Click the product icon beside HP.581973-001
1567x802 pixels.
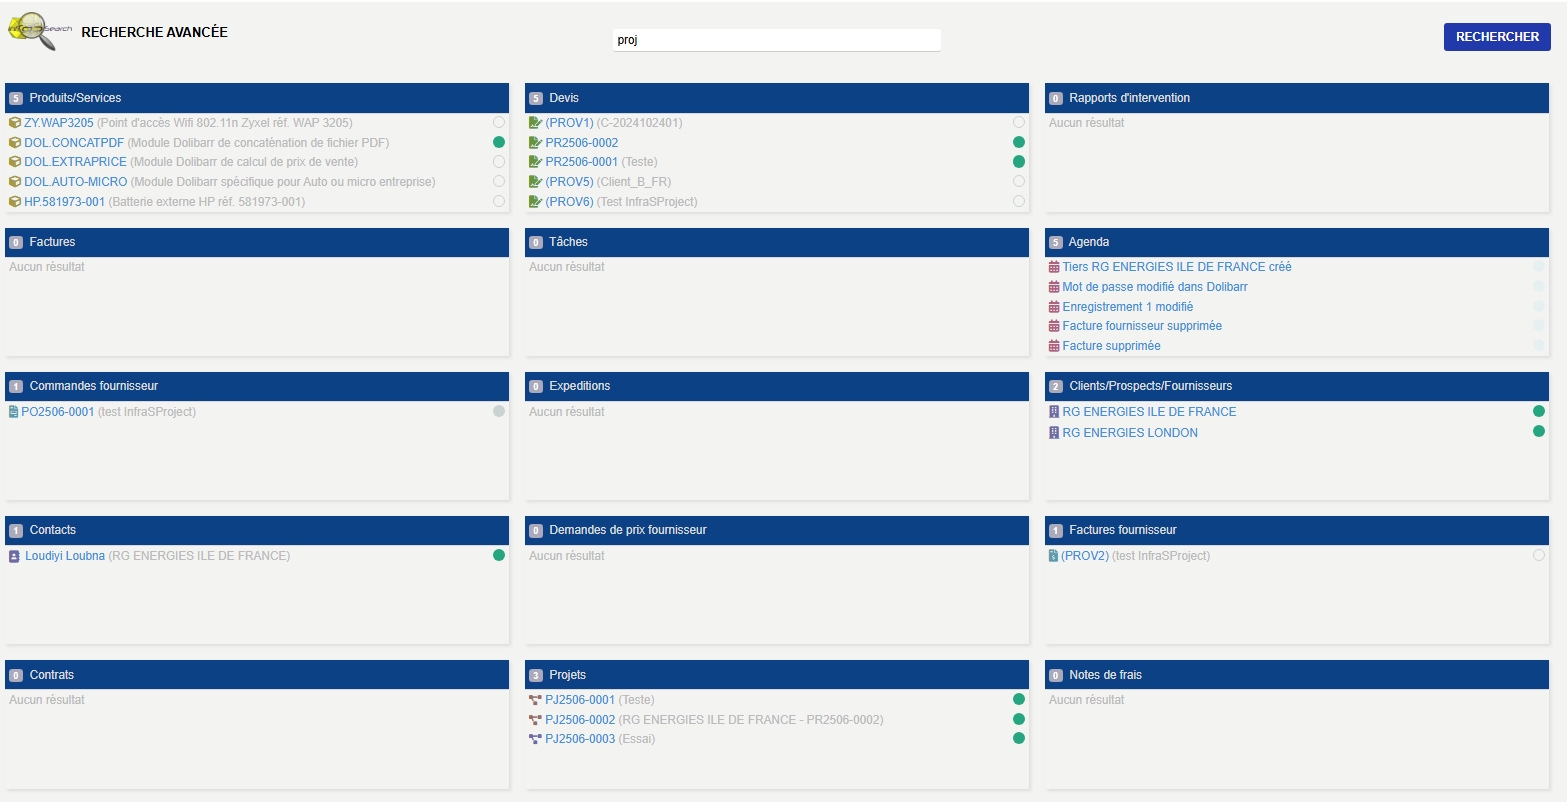(15, 202)
